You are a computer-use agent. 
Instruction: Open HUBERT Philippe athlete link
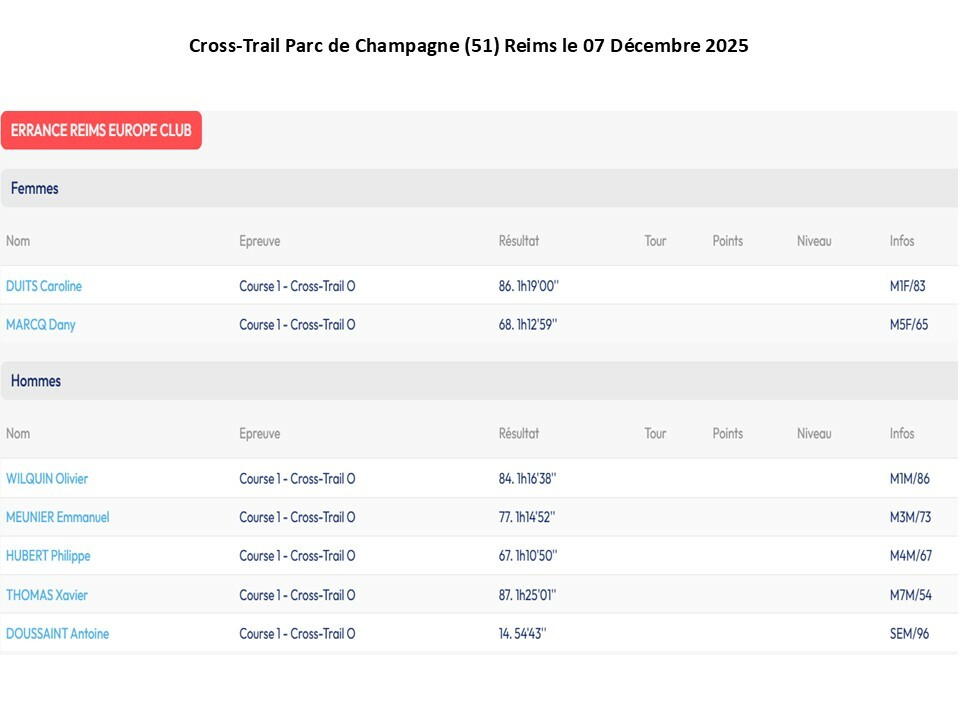coord(48,556)
